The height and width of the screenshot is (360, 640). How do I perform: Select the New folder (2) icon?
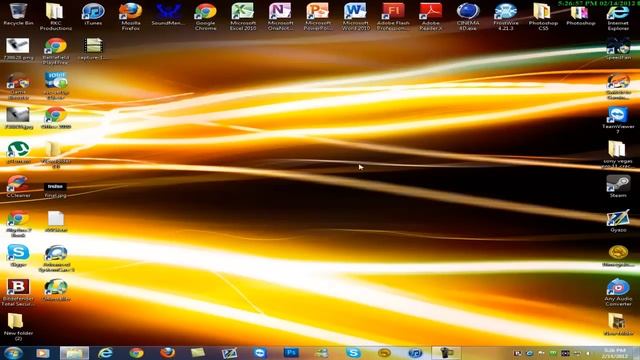click(18, 327)
